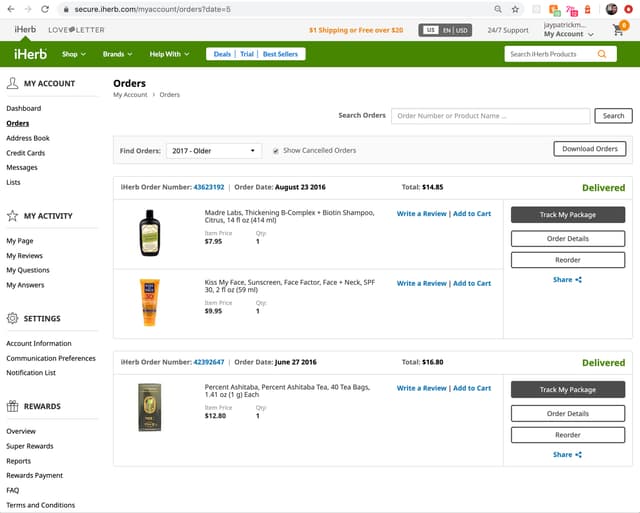Open Lists in sidebar
The height and width of the screenshot is (513, 640).
(13, 182)
